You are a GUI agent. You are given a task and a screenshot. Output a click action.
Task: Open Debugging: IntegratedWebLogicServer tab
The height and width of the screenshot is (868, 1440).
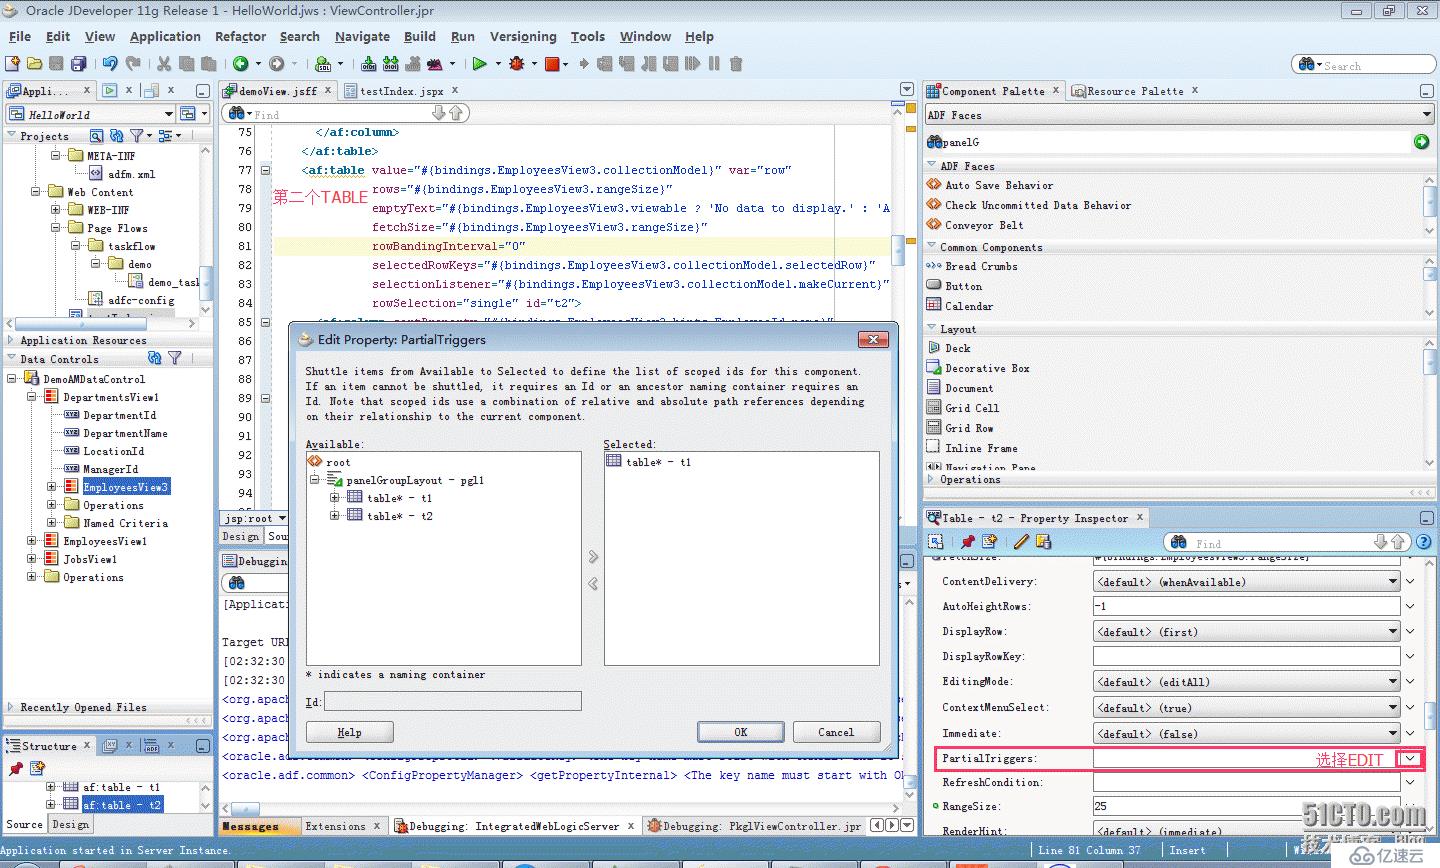coord(514,826)
